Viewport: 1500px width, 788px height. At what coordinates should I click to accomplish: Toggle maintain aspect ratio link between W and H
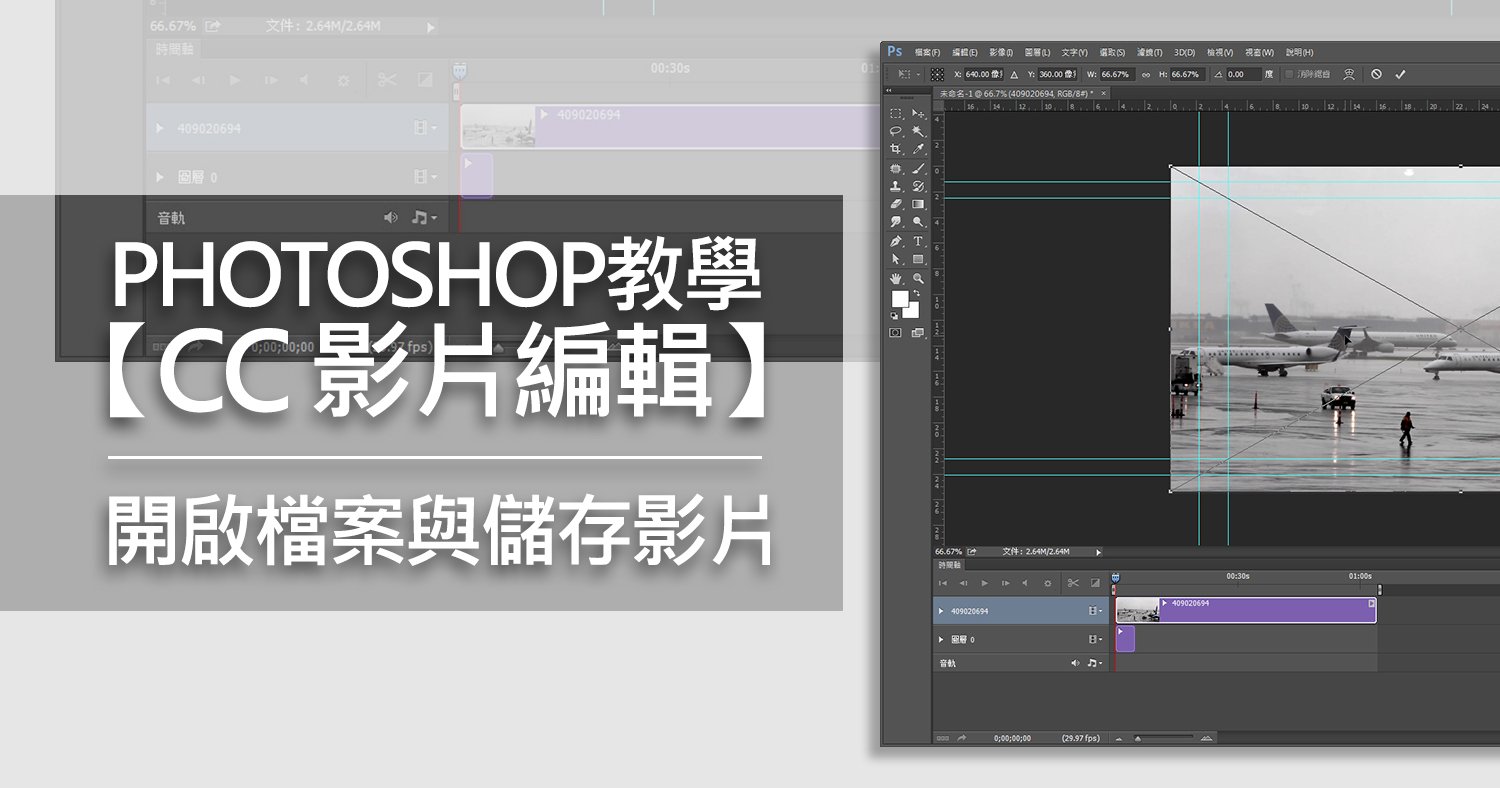tap(1146, 74)
